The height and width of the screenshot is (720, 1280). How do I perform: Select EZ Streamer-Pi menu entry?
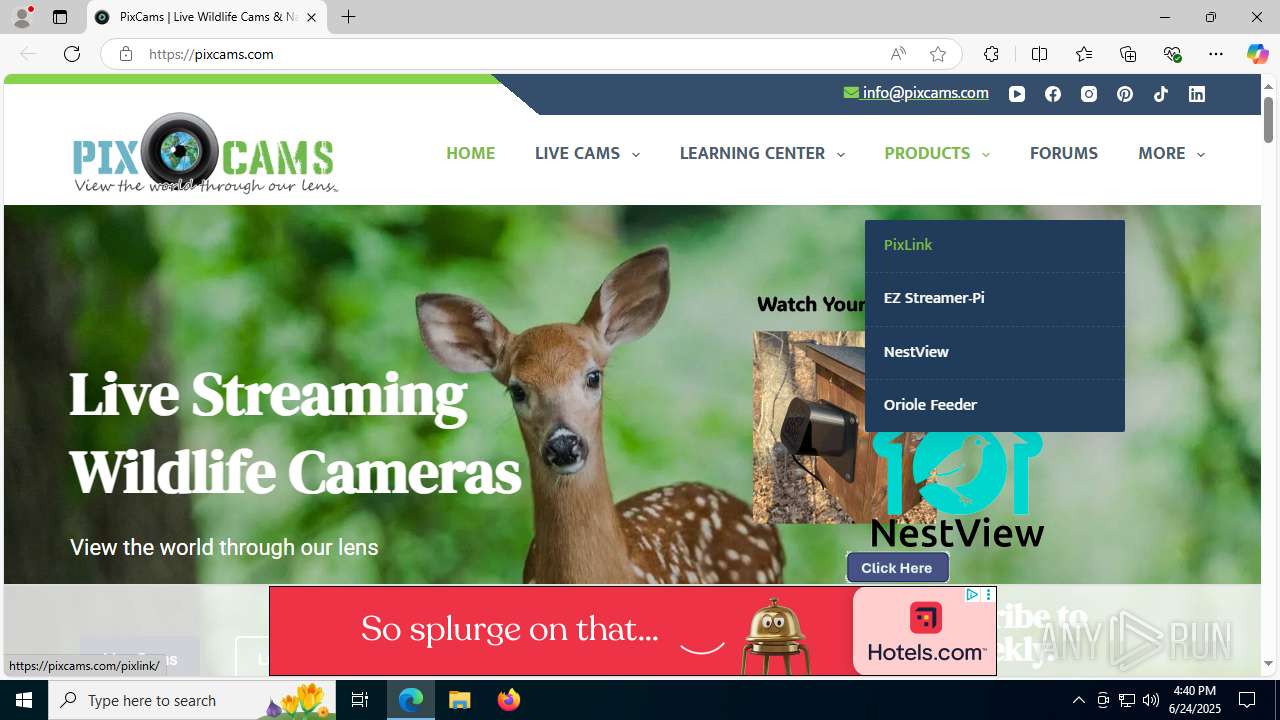(x=995, y=298)
